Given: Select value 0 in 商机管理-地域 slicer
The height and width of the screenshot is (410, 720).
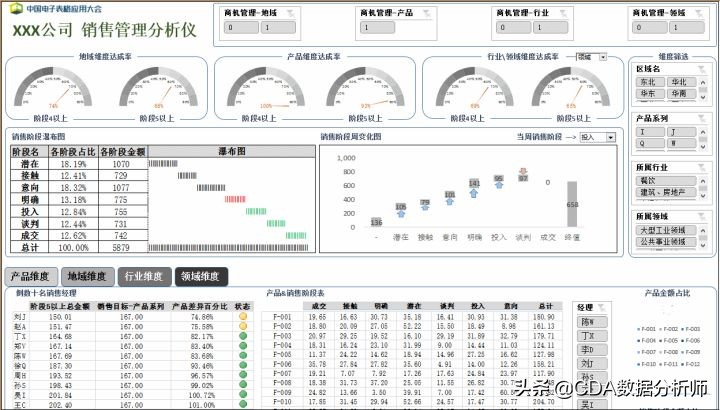Looking at the screenshot, I should point(241,28).
